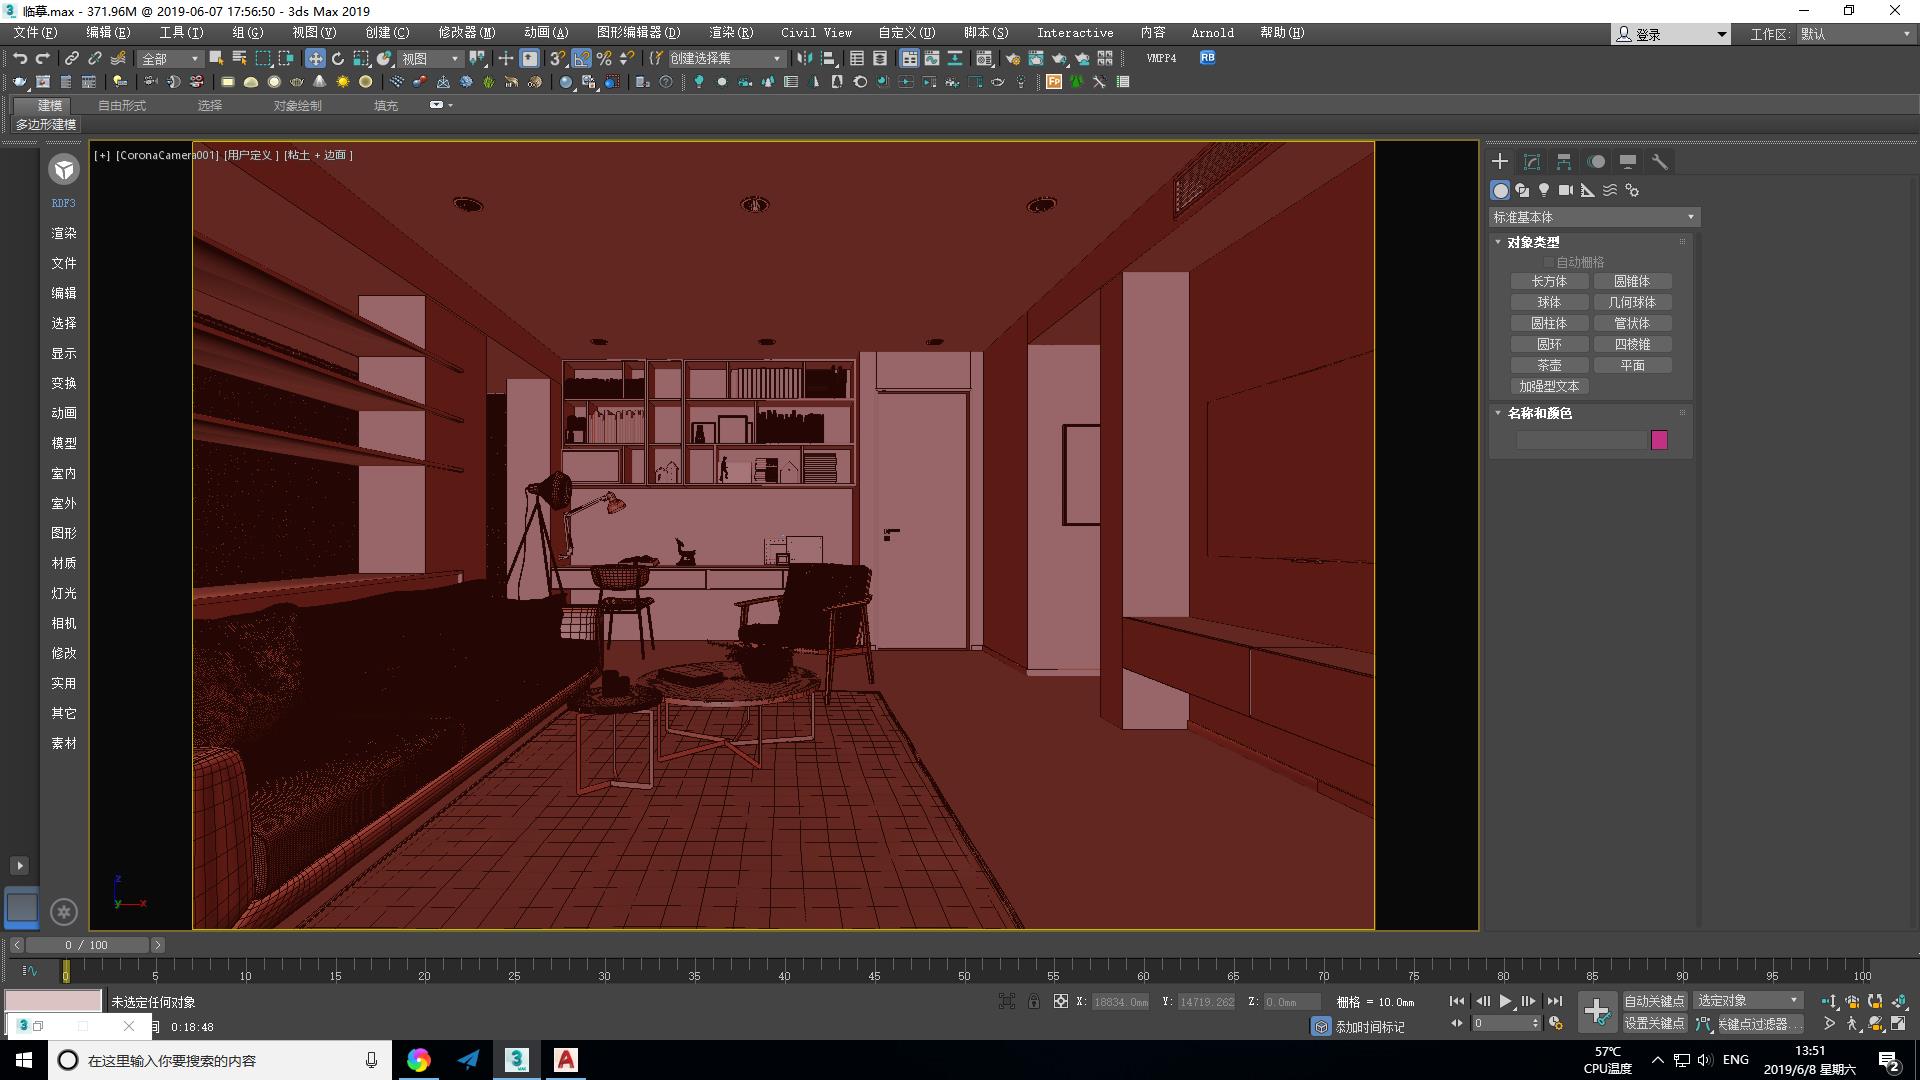Open the selection filter dropdown (全部)
The width and height of the screenshot is (1920, 1080).
tap(170, 59)
